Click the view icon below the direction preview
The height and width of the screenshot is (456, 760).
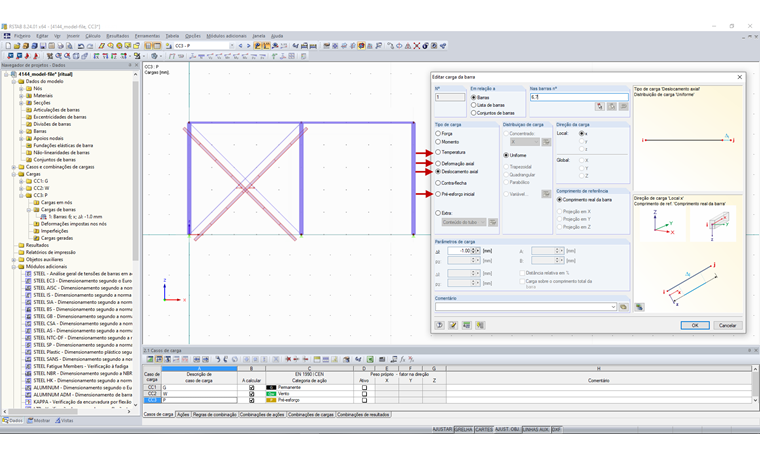pyautogui.click(x=639, y=307)
